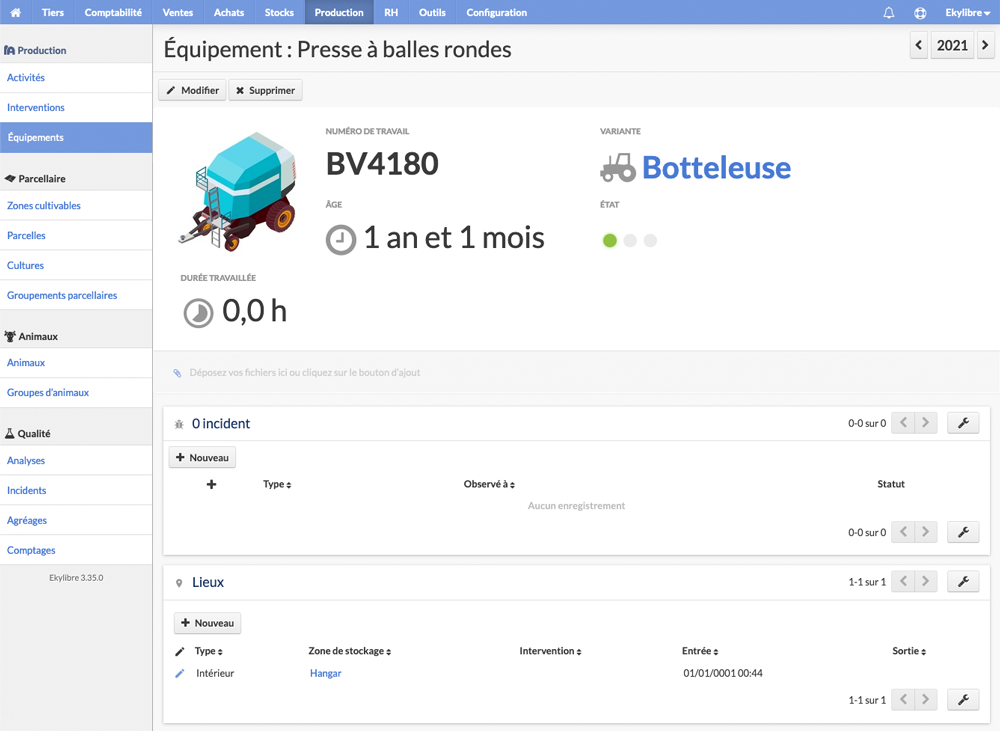Click the 2021 year display
The height and width of the screenshot is (731, 1000).
tap(952, 45)
